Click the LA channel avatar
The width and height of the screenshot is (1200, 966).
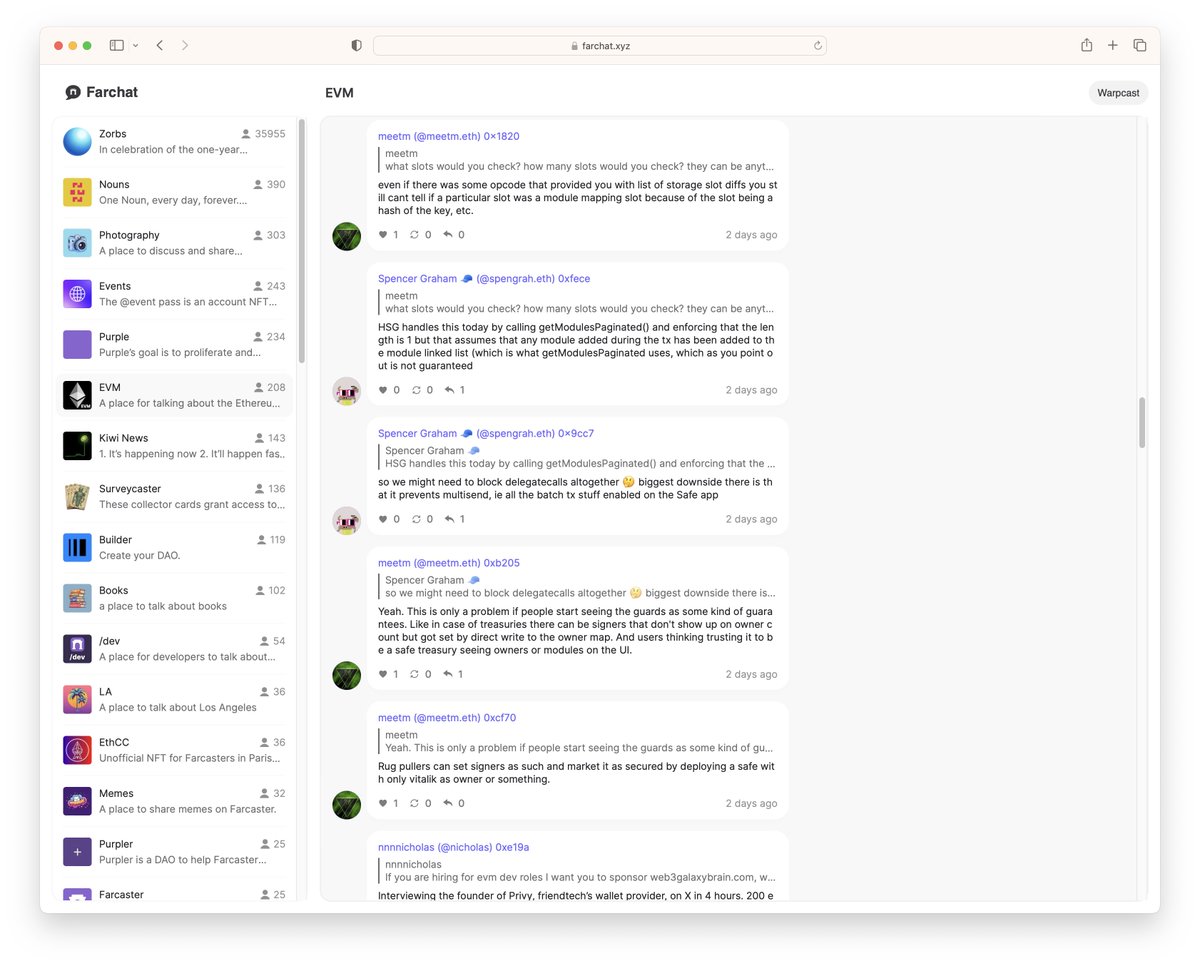pos(77,699)
